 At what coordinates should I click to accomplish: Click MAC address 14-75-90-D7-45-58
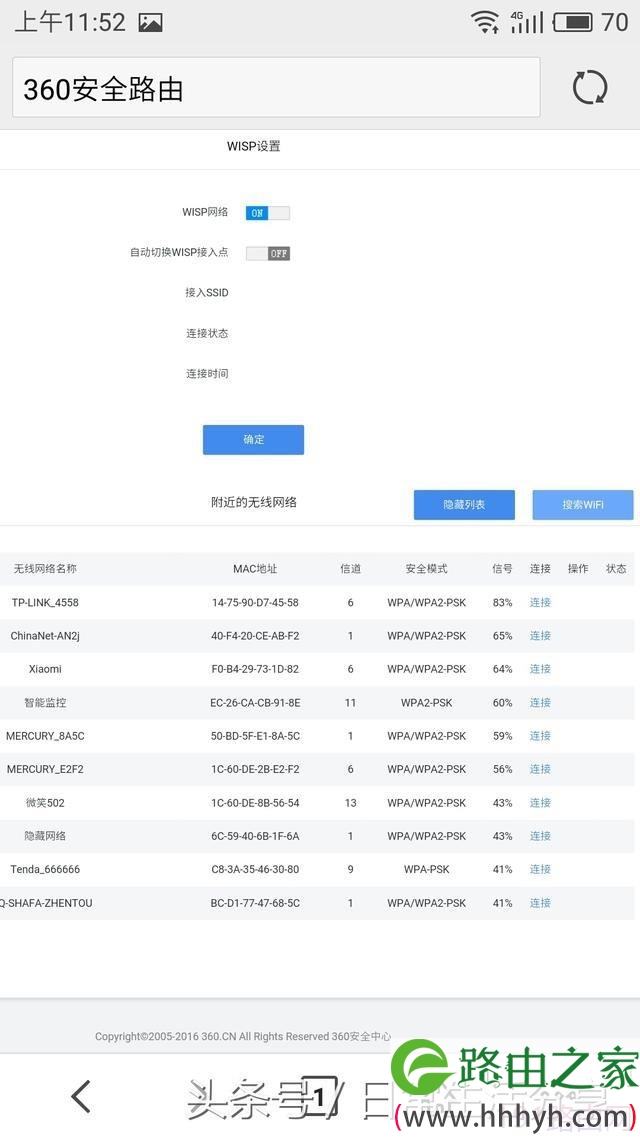[x=255, y=602]
